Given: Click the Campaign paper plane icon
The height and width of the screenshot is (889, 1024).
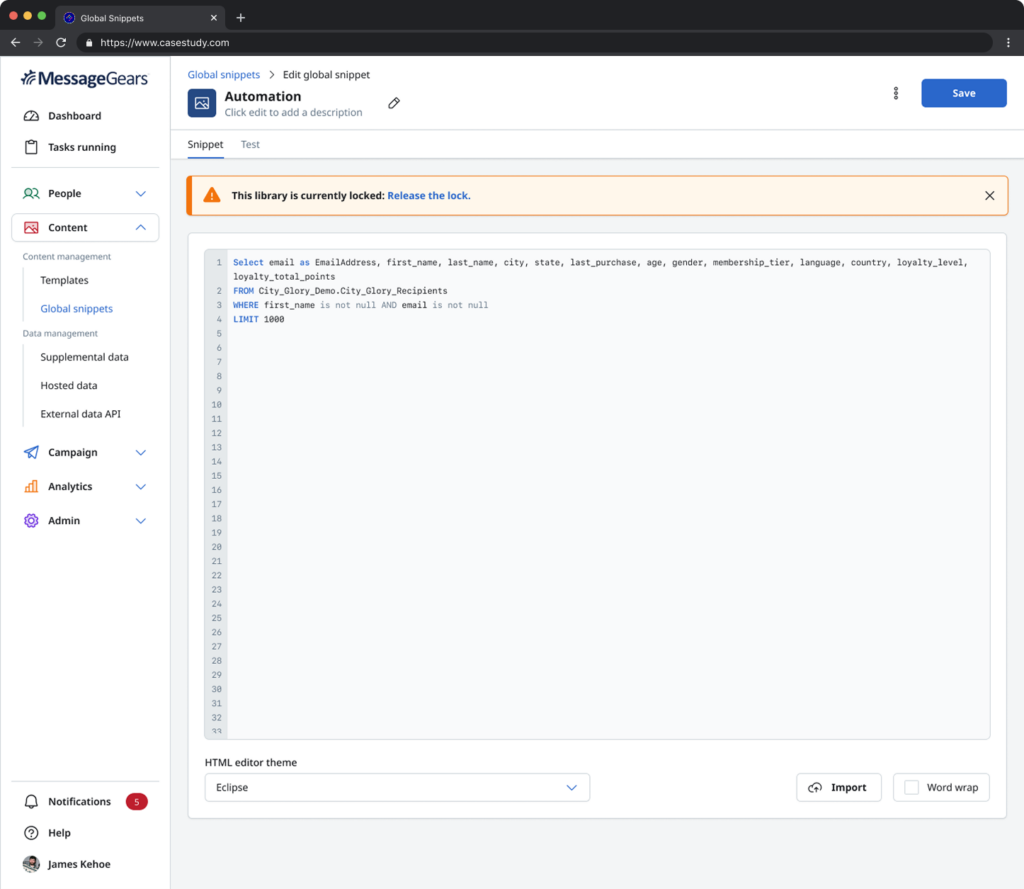Looking at the screenshot, I should coord(31,452).
